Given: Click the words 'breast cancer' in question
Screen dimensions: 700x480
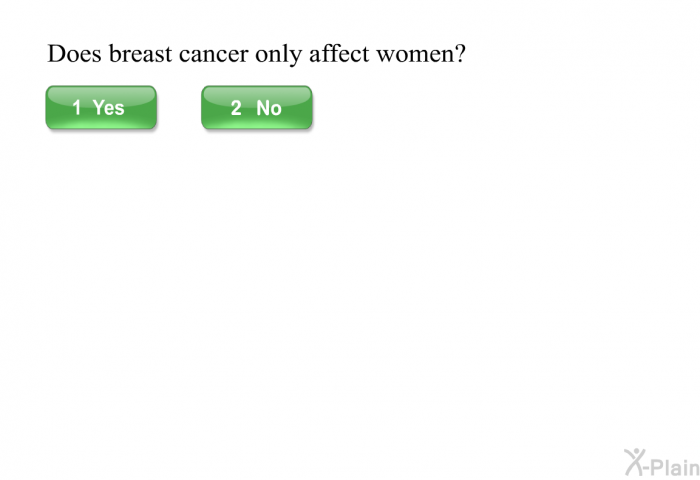Looking at the screenshot, I should (179, 54).
